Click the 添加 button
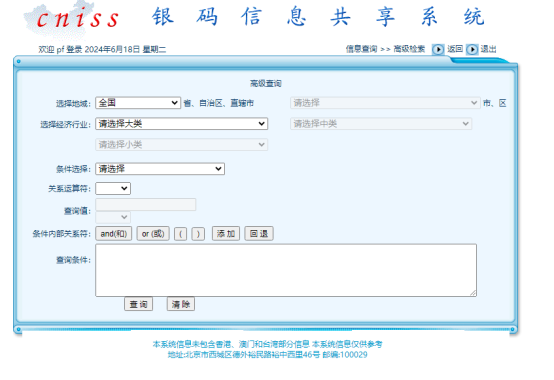The image size is (554, 380). point(226,233)
